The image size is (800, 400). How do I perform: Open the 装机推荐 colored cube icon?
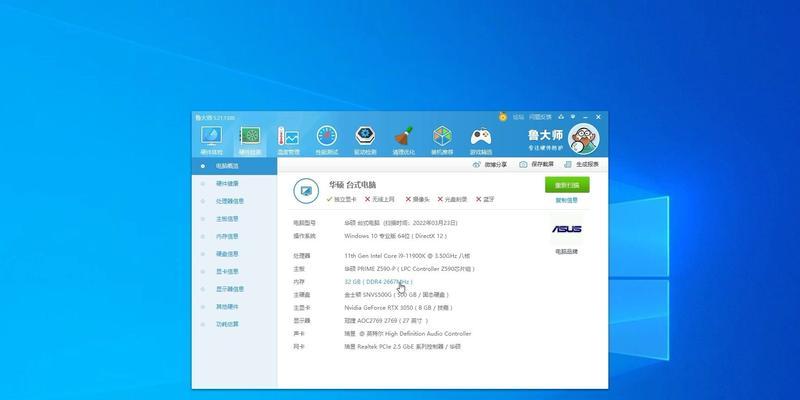[442, 136]
